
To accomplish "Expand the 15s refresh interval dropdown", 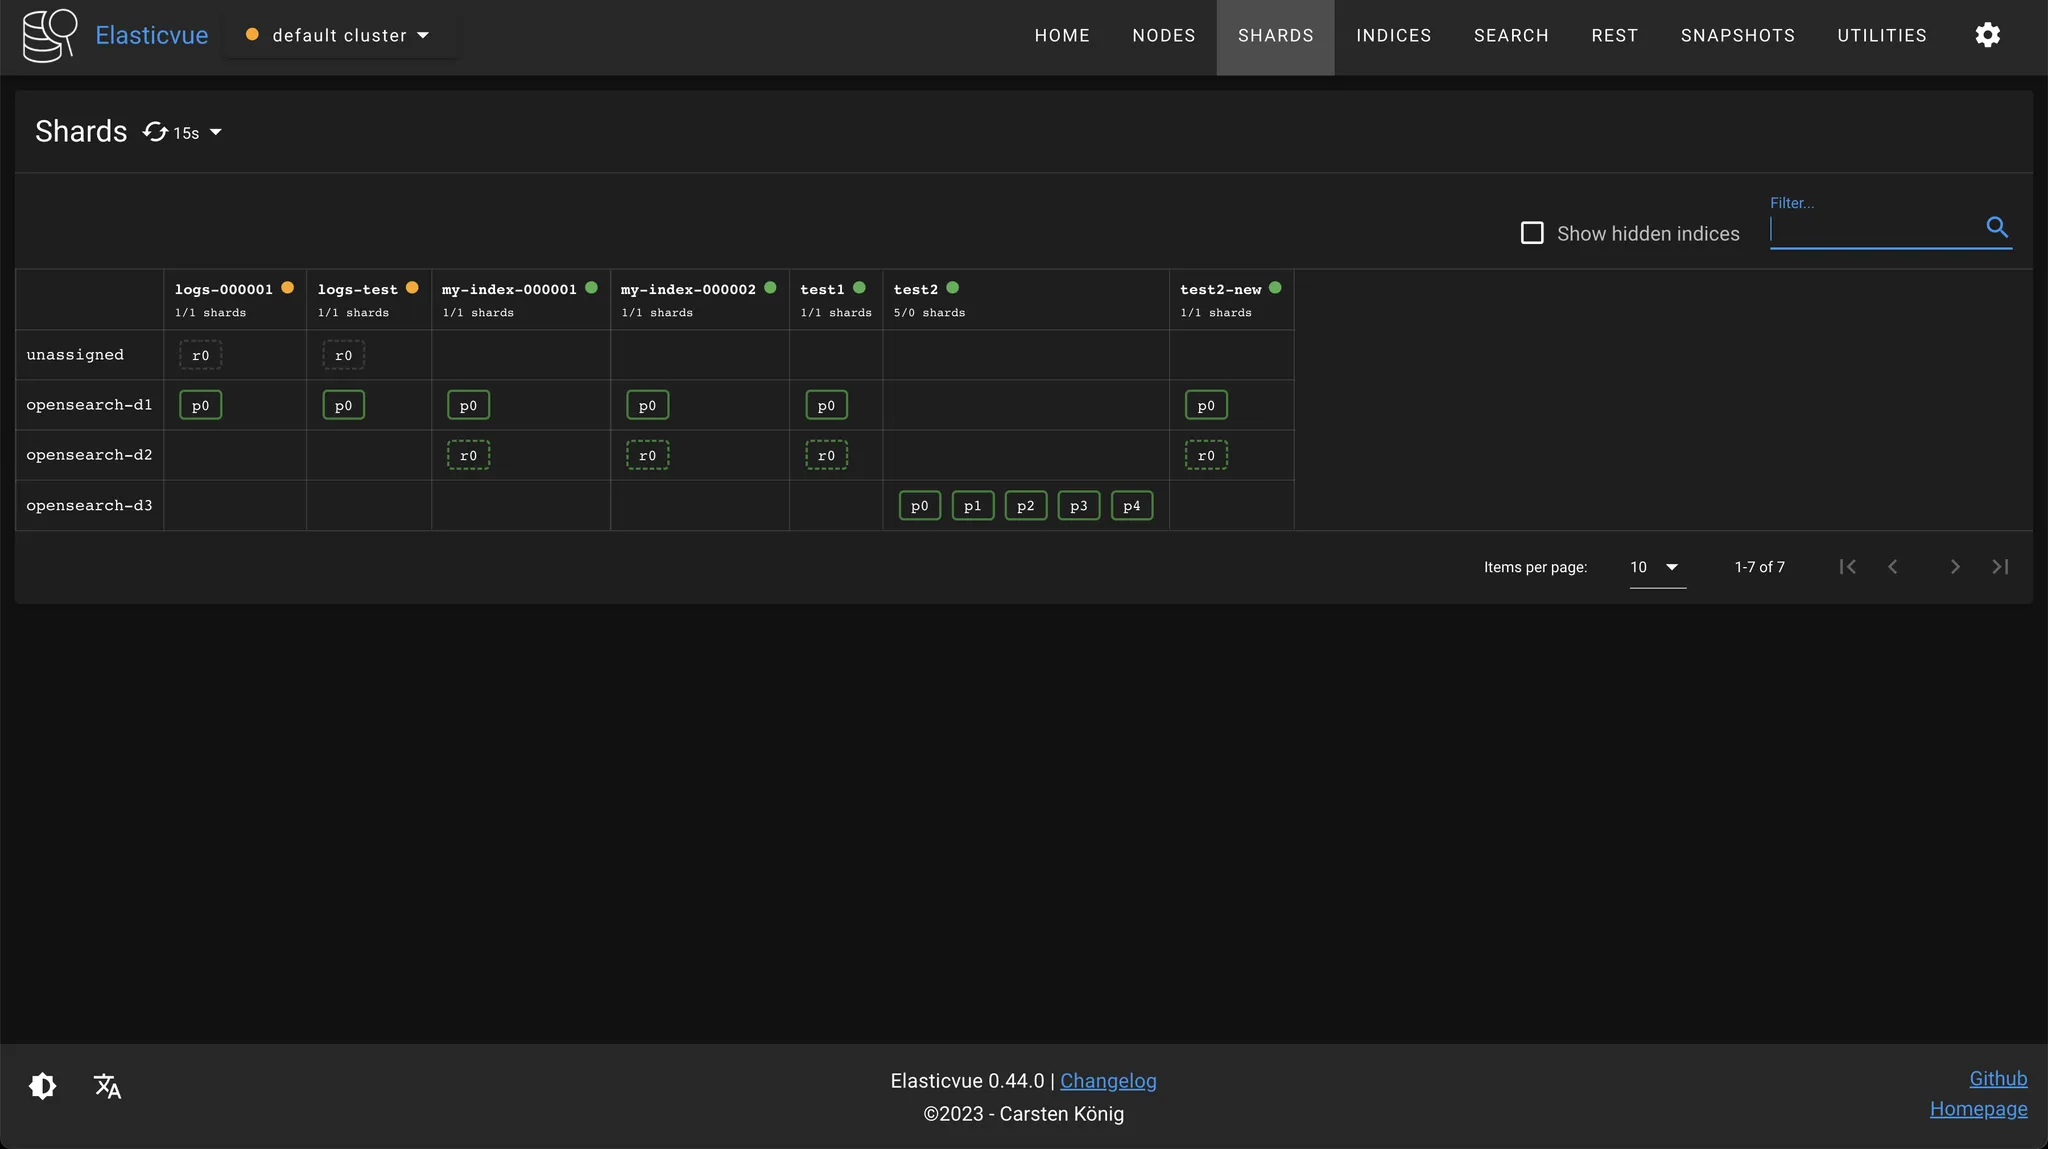I will 215,132.
